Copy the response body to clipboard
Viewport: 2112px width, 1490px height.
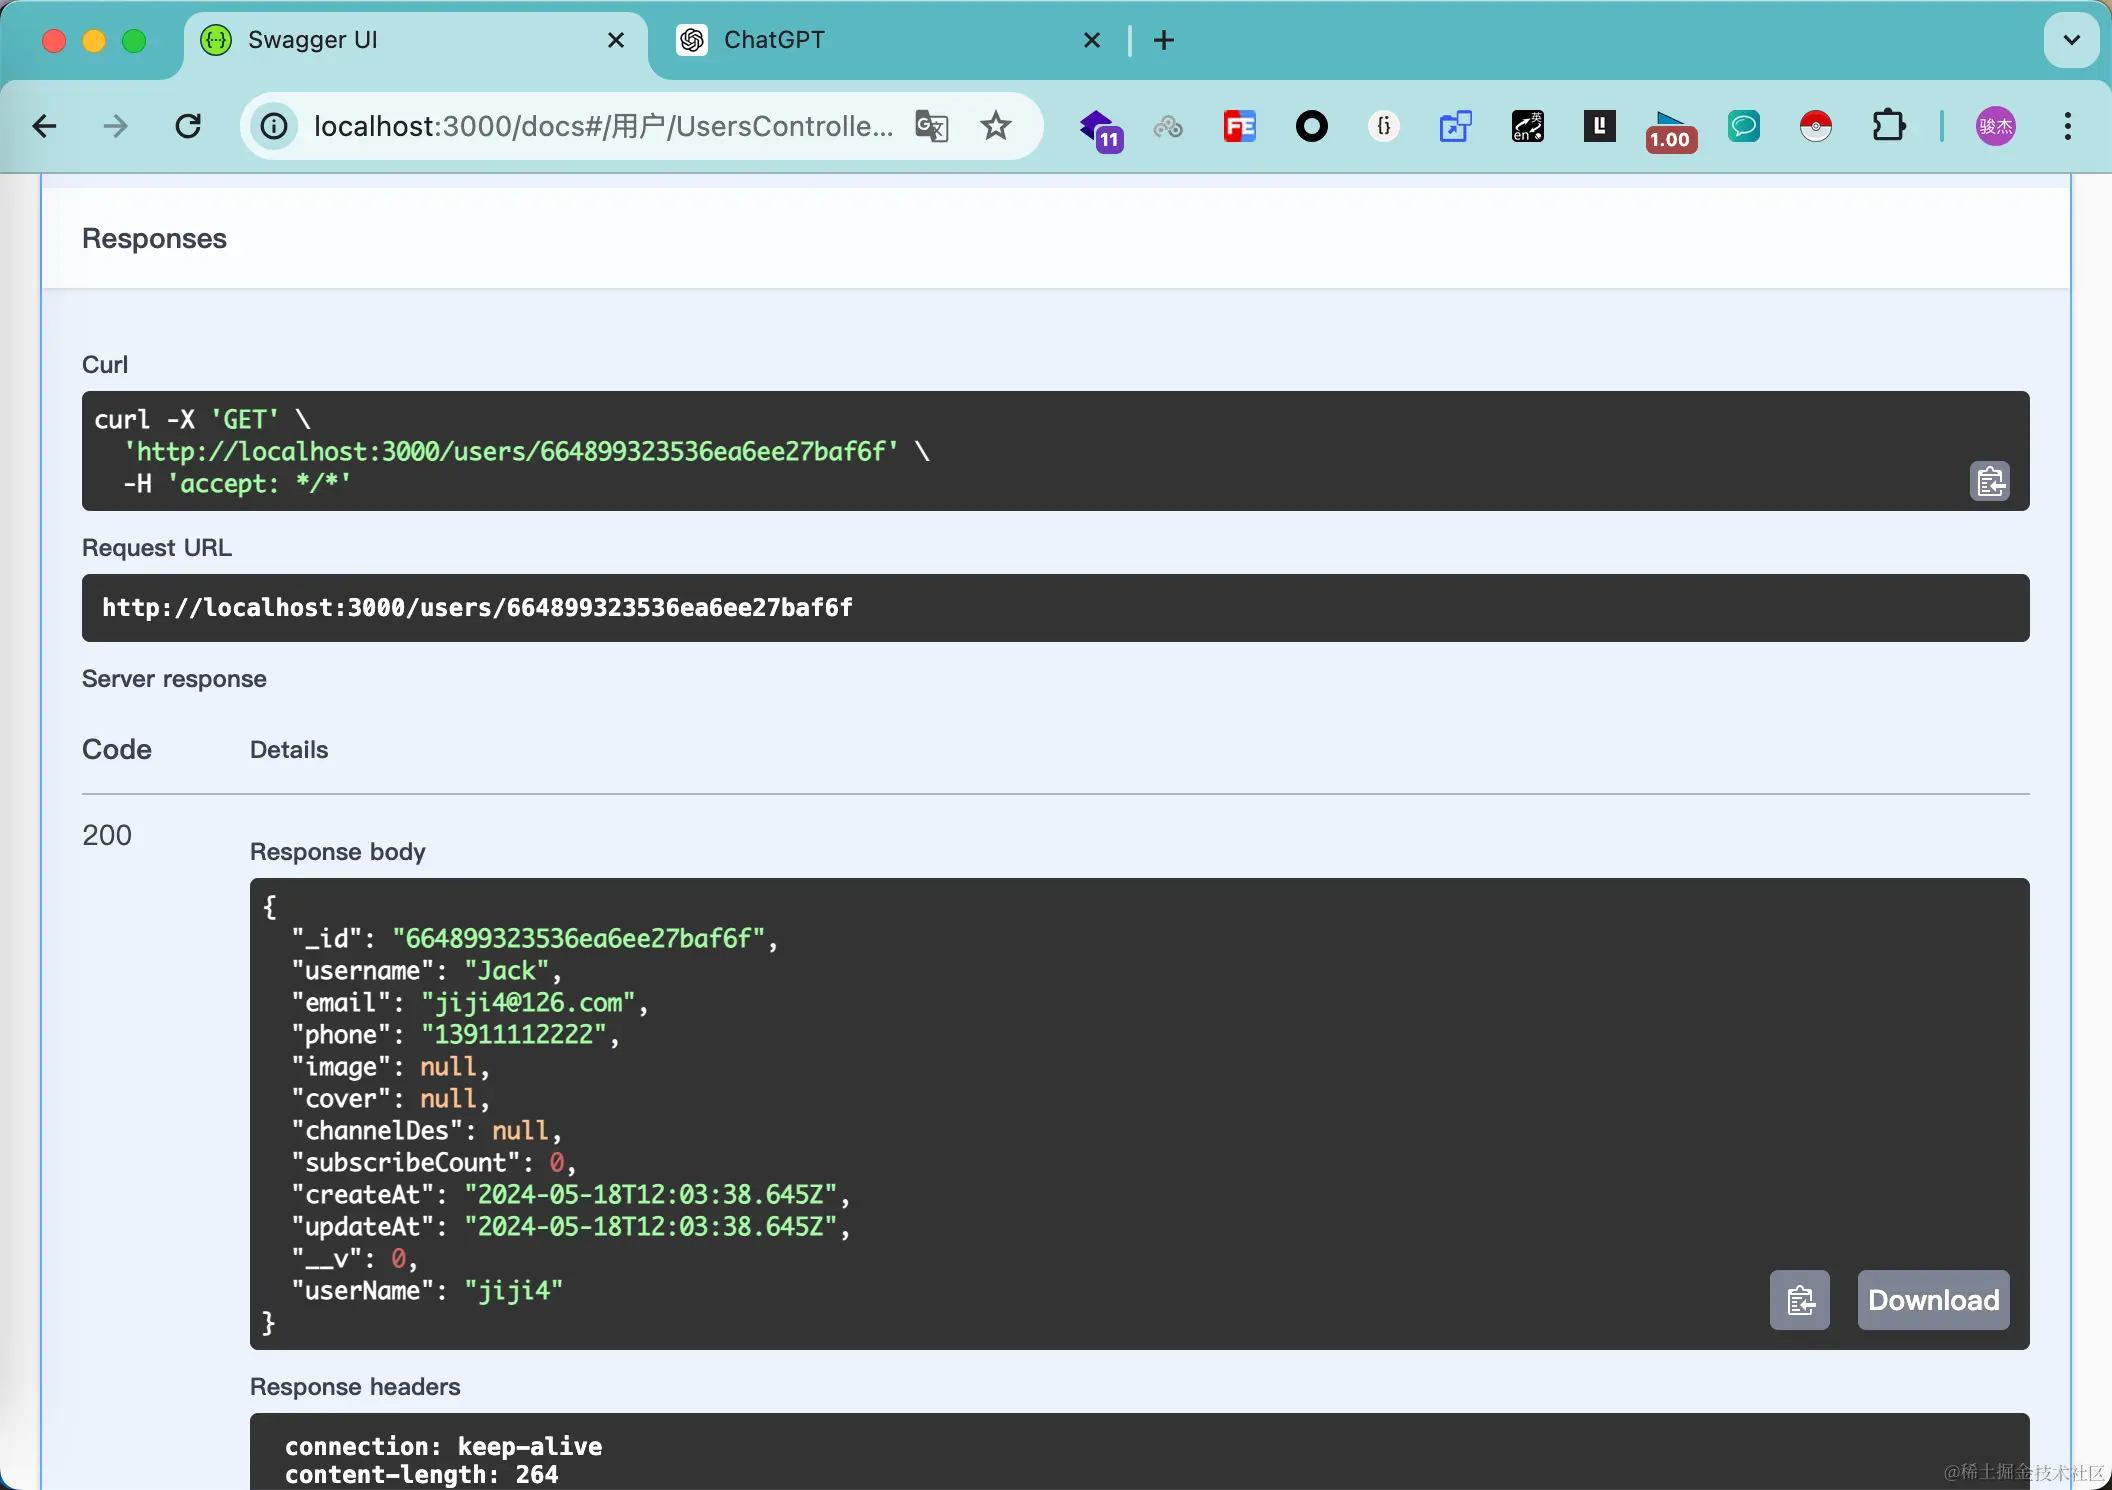tap(1799, 1300)
